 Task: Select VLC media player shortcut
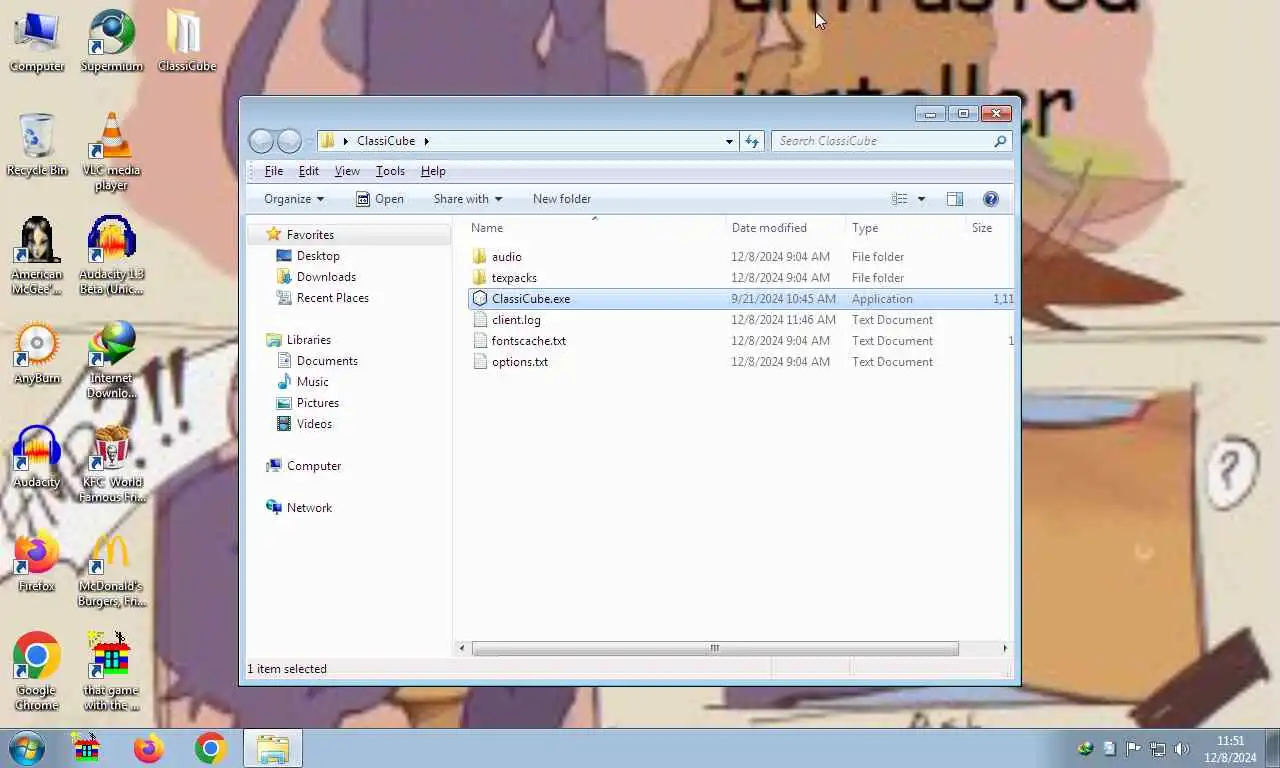point(111,151)
